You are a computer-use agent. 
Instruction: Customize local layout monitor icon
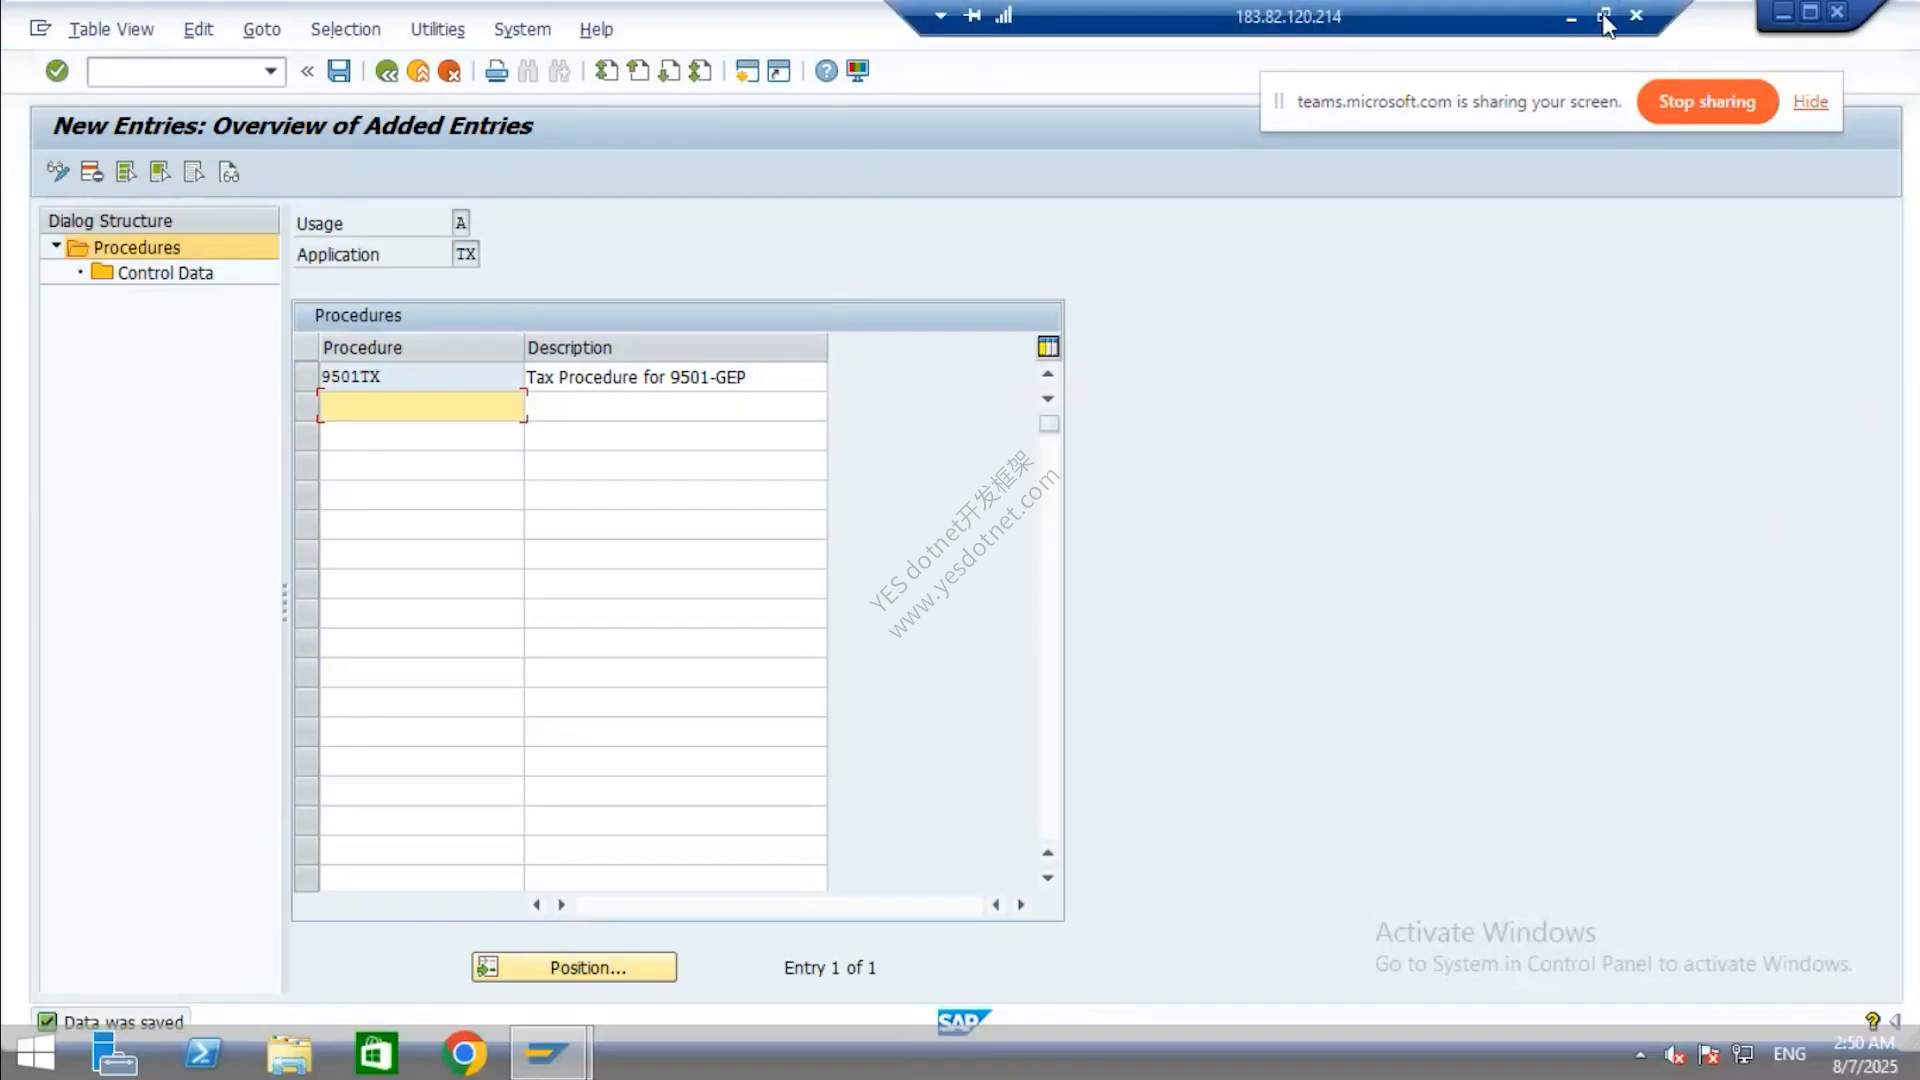858,71
